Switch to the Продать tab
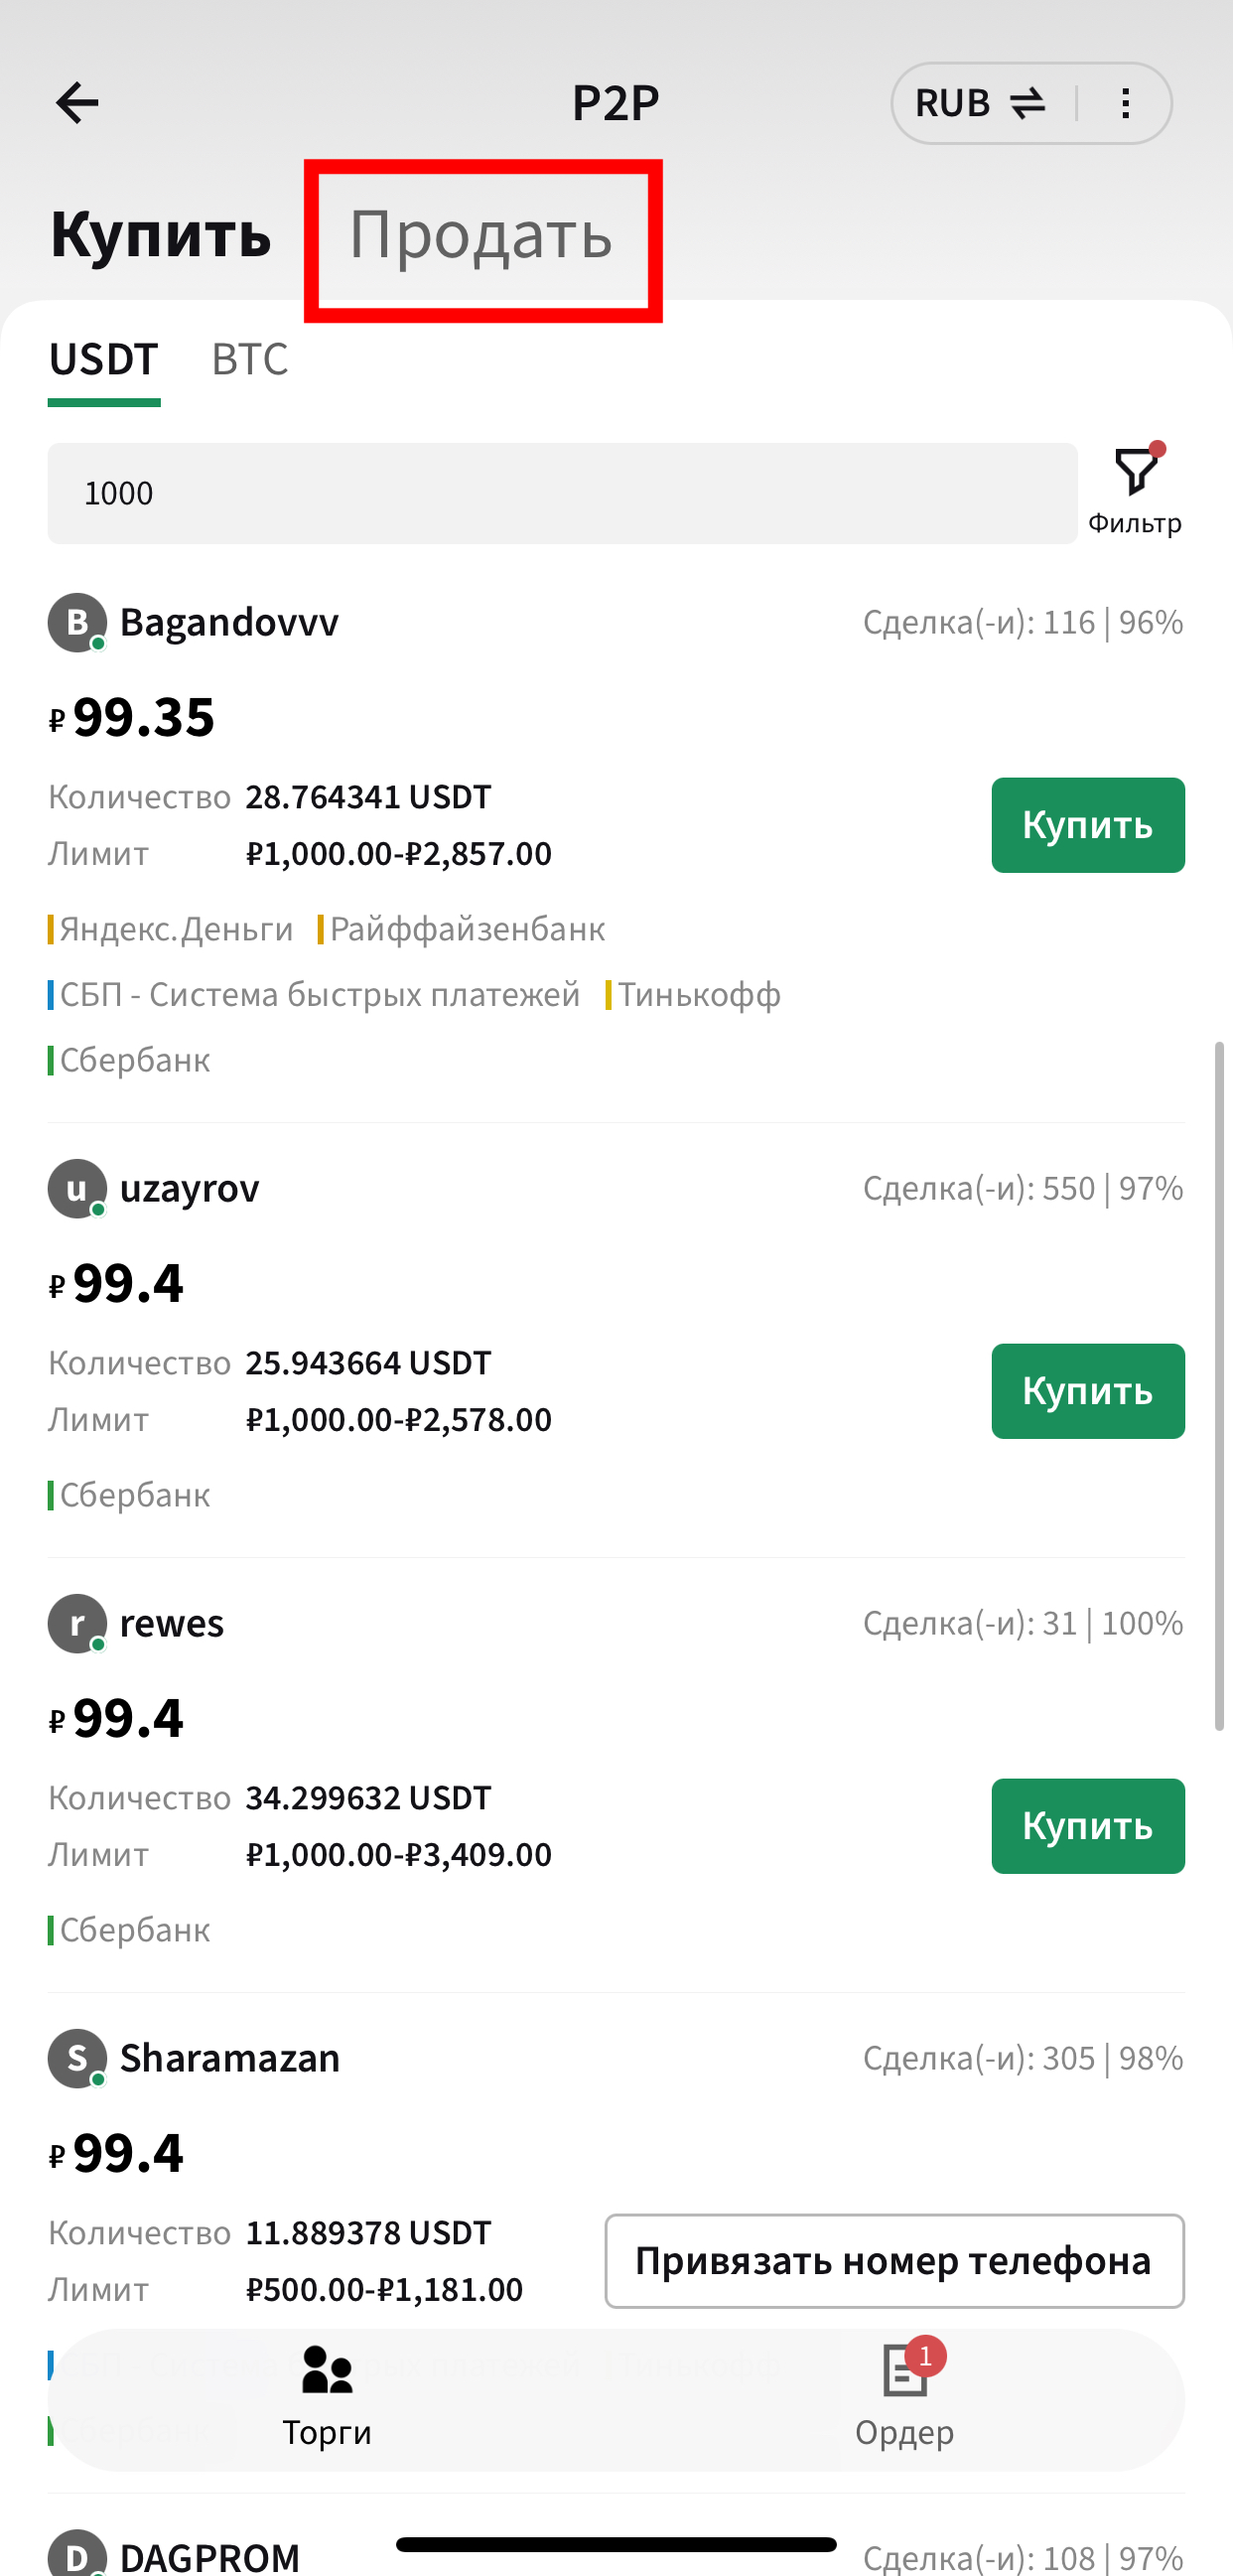1233x2576 pixels. click(481, 235)
